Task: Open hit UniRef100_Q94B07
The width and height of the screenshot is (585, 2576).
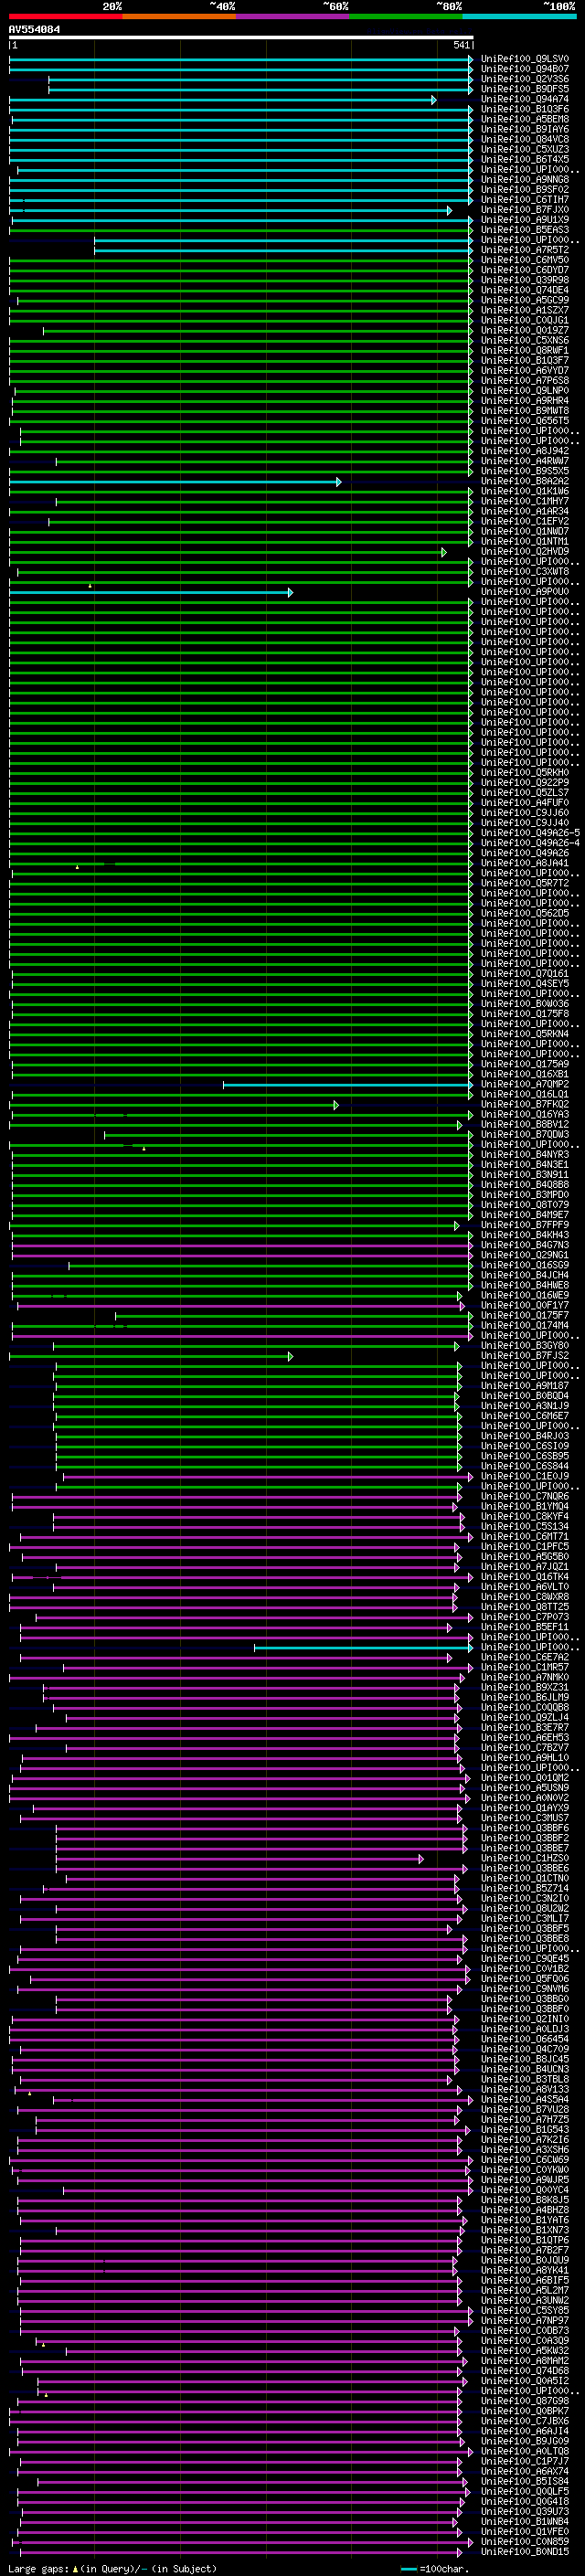Action: (524, 69)
